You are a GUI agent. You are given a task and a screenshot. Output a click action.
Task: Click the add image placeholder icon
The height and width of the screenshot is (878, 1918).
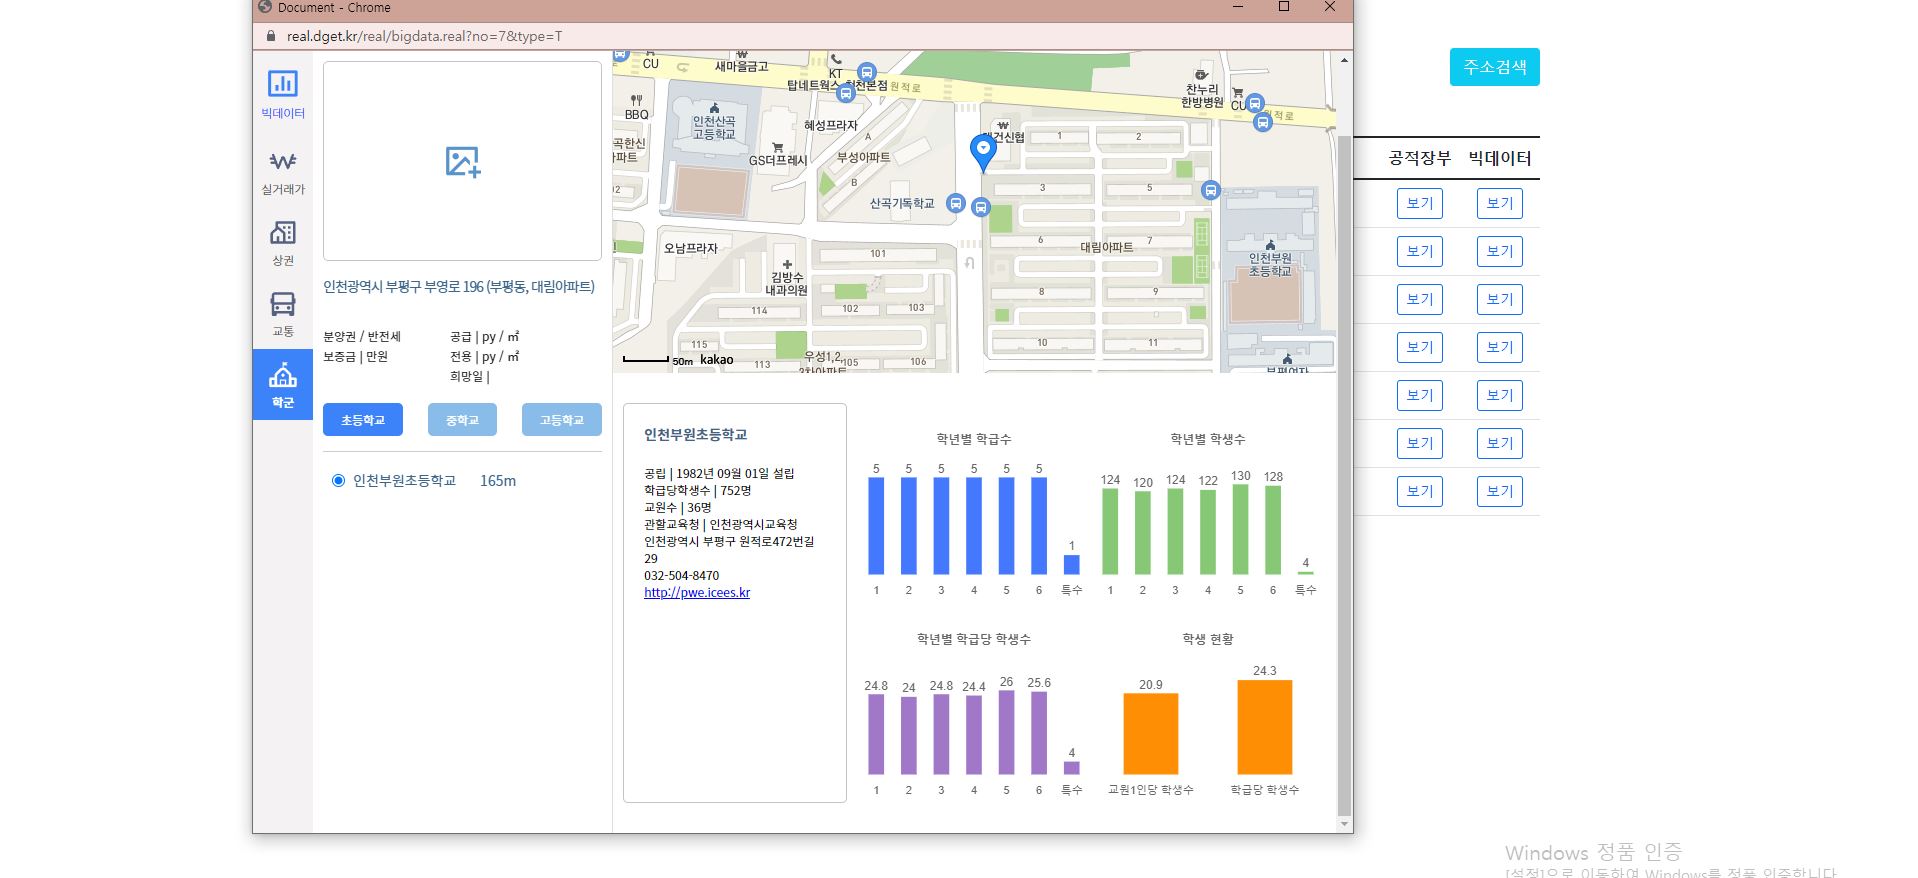tap(462, 162)
